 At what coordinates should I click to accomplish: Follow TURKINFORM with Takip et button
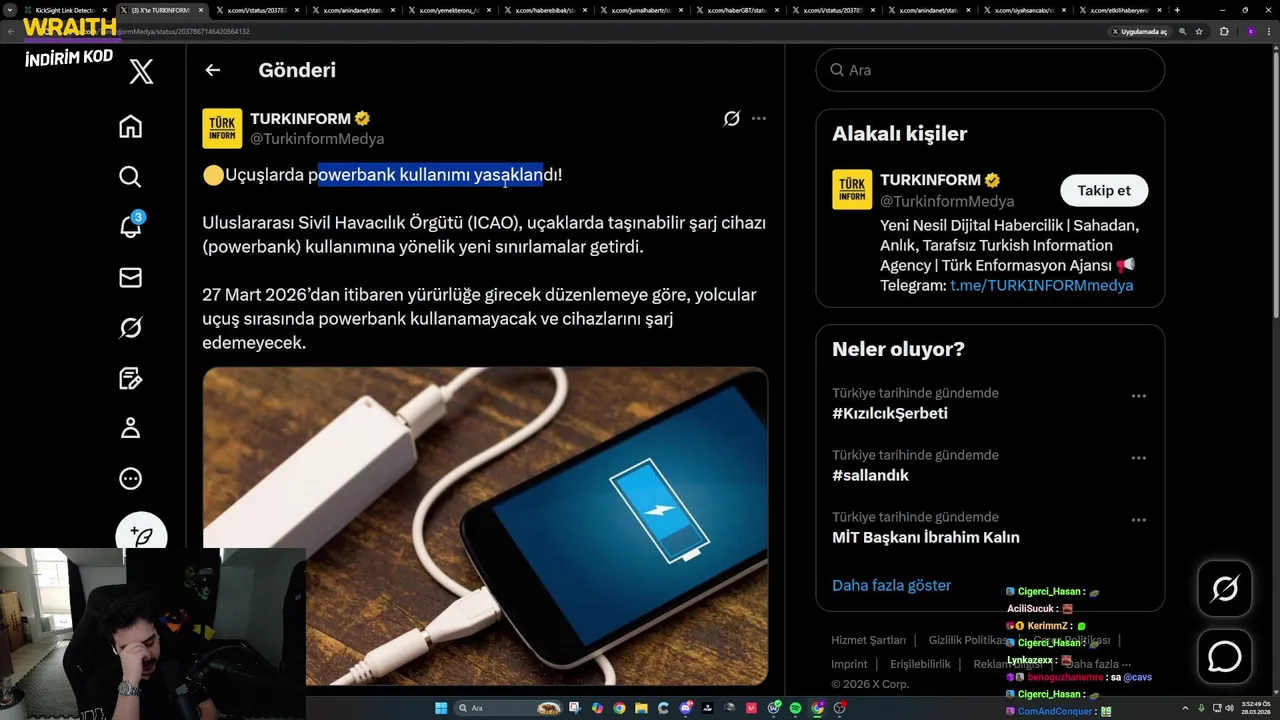(x=1104, y=190)
